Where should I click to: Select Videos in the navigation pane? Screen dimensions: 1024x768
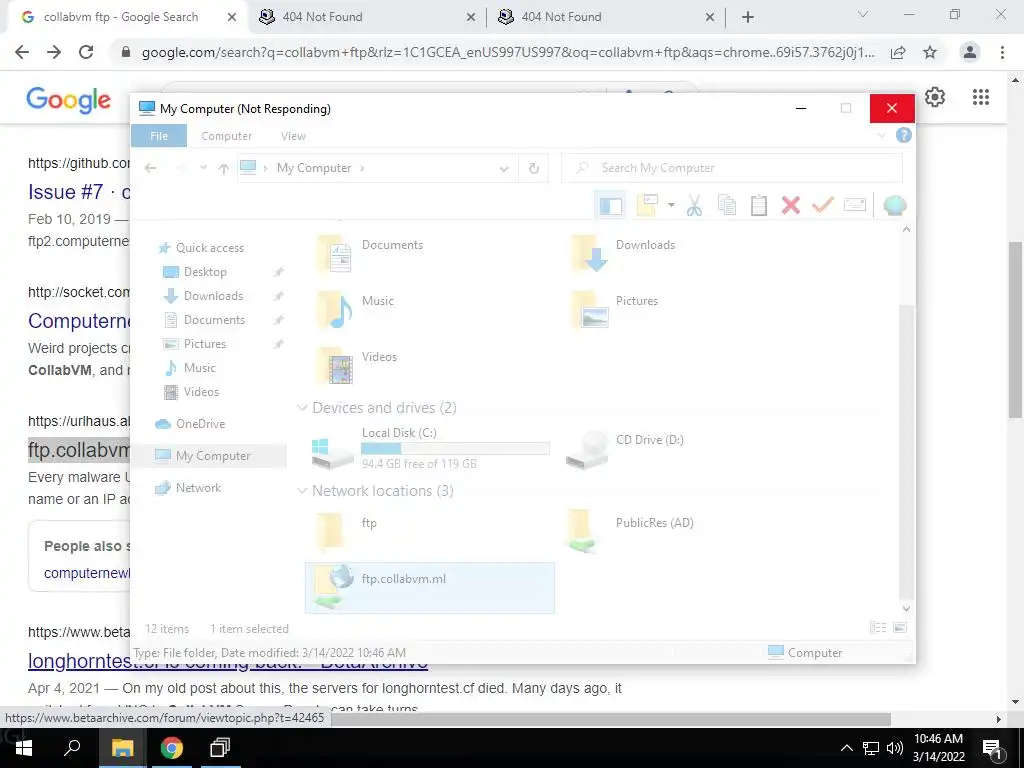coord(201,392)
